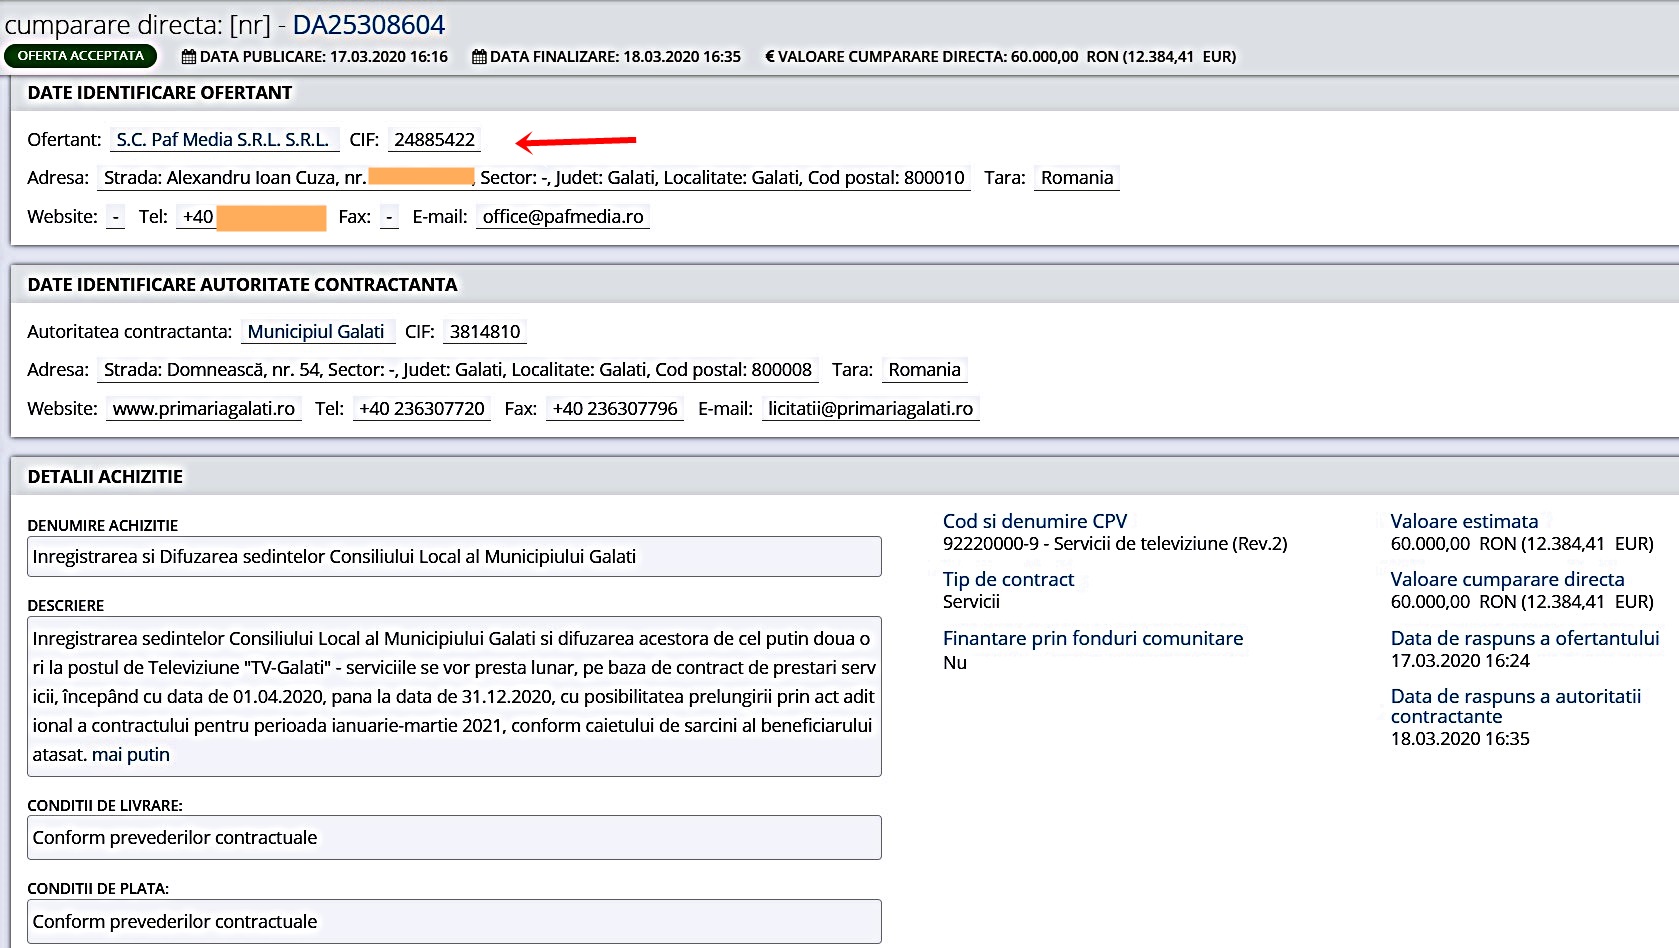Click the supplier CIF value 24885422
1679x948 pixels.
click(434, 140)
